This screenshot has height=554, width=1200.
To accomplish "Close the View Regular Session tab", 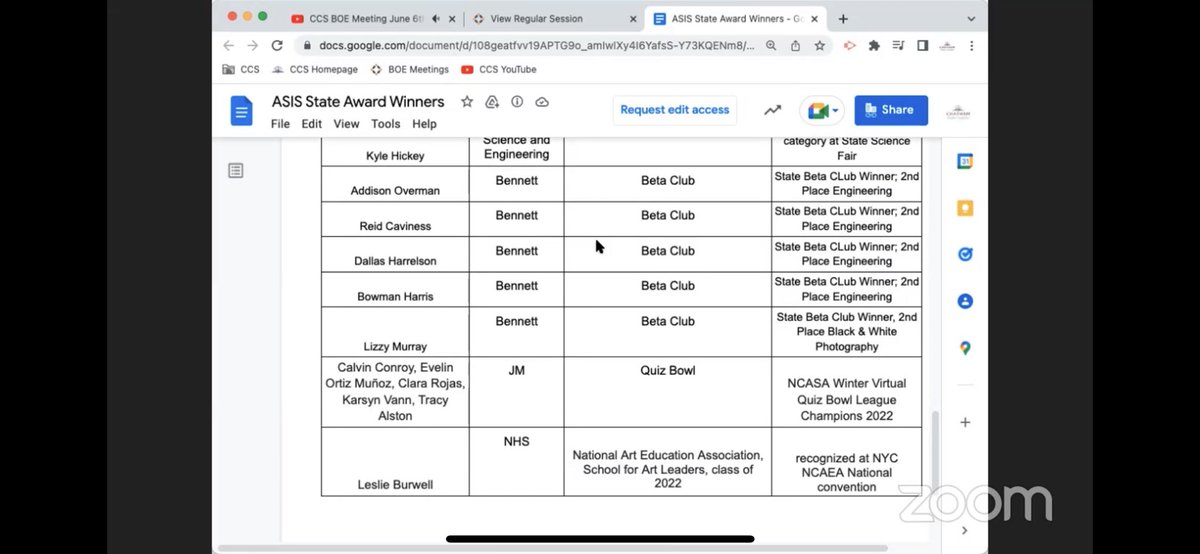I will tap(633, 18).
